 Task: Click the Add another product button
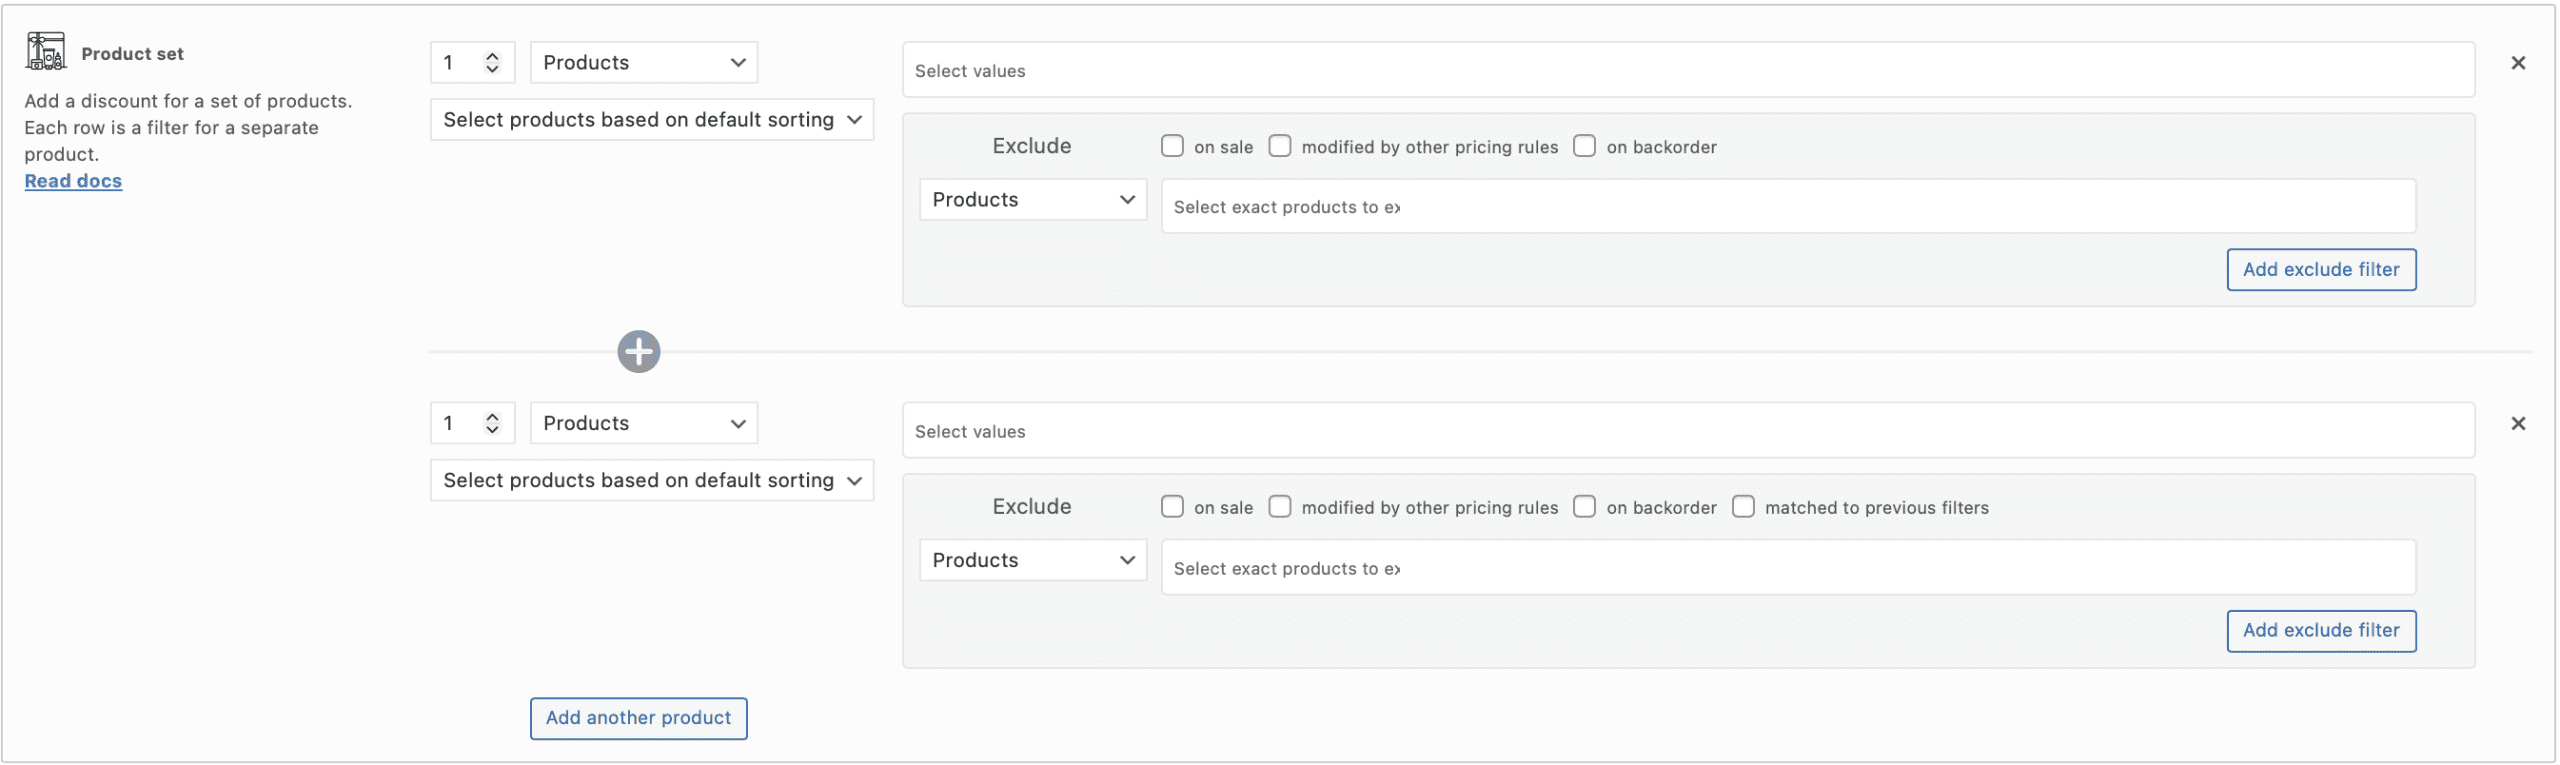(638, 718)
